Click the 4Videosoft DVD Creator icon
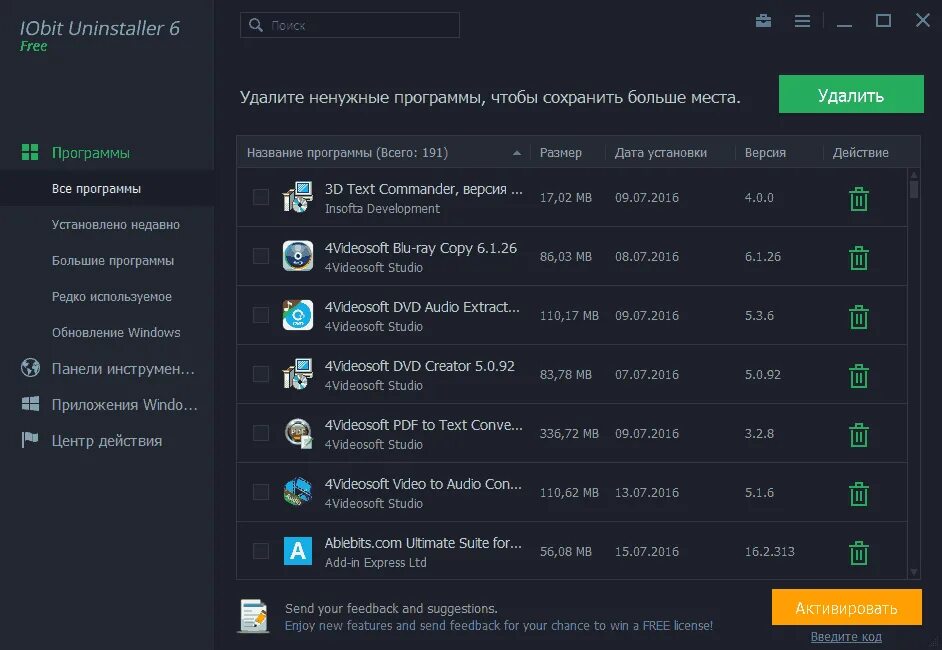 point(298,374)
